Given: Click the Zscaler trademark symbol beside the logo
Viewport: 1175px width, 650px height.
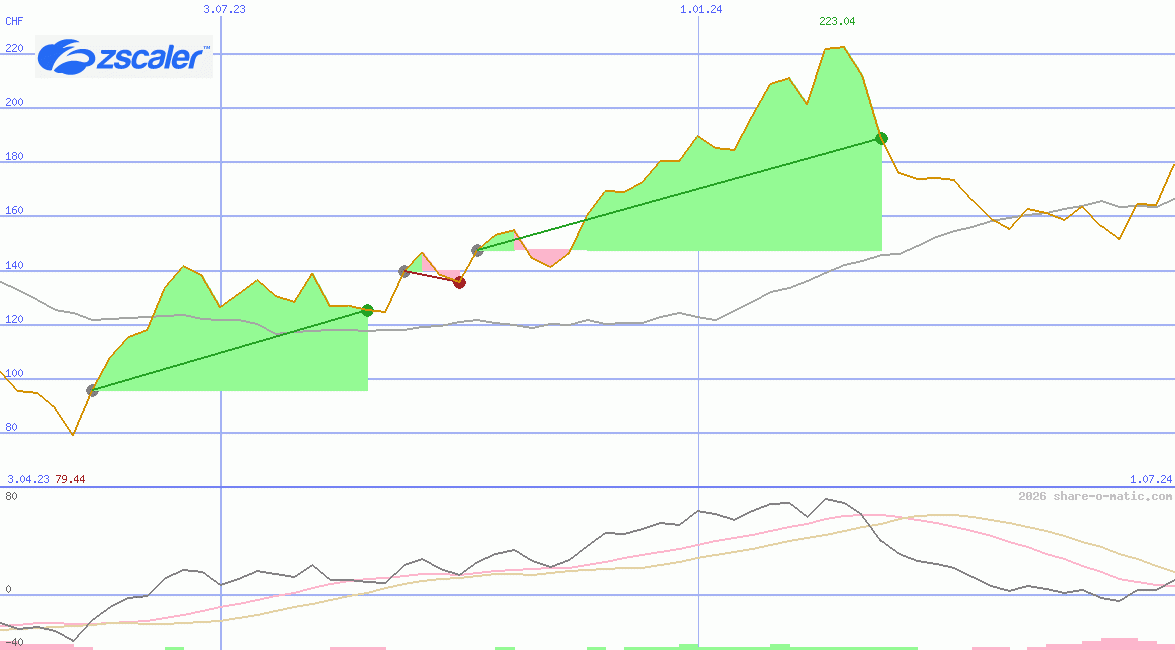Looking at the screenshot, I should (x=205, y=46).
